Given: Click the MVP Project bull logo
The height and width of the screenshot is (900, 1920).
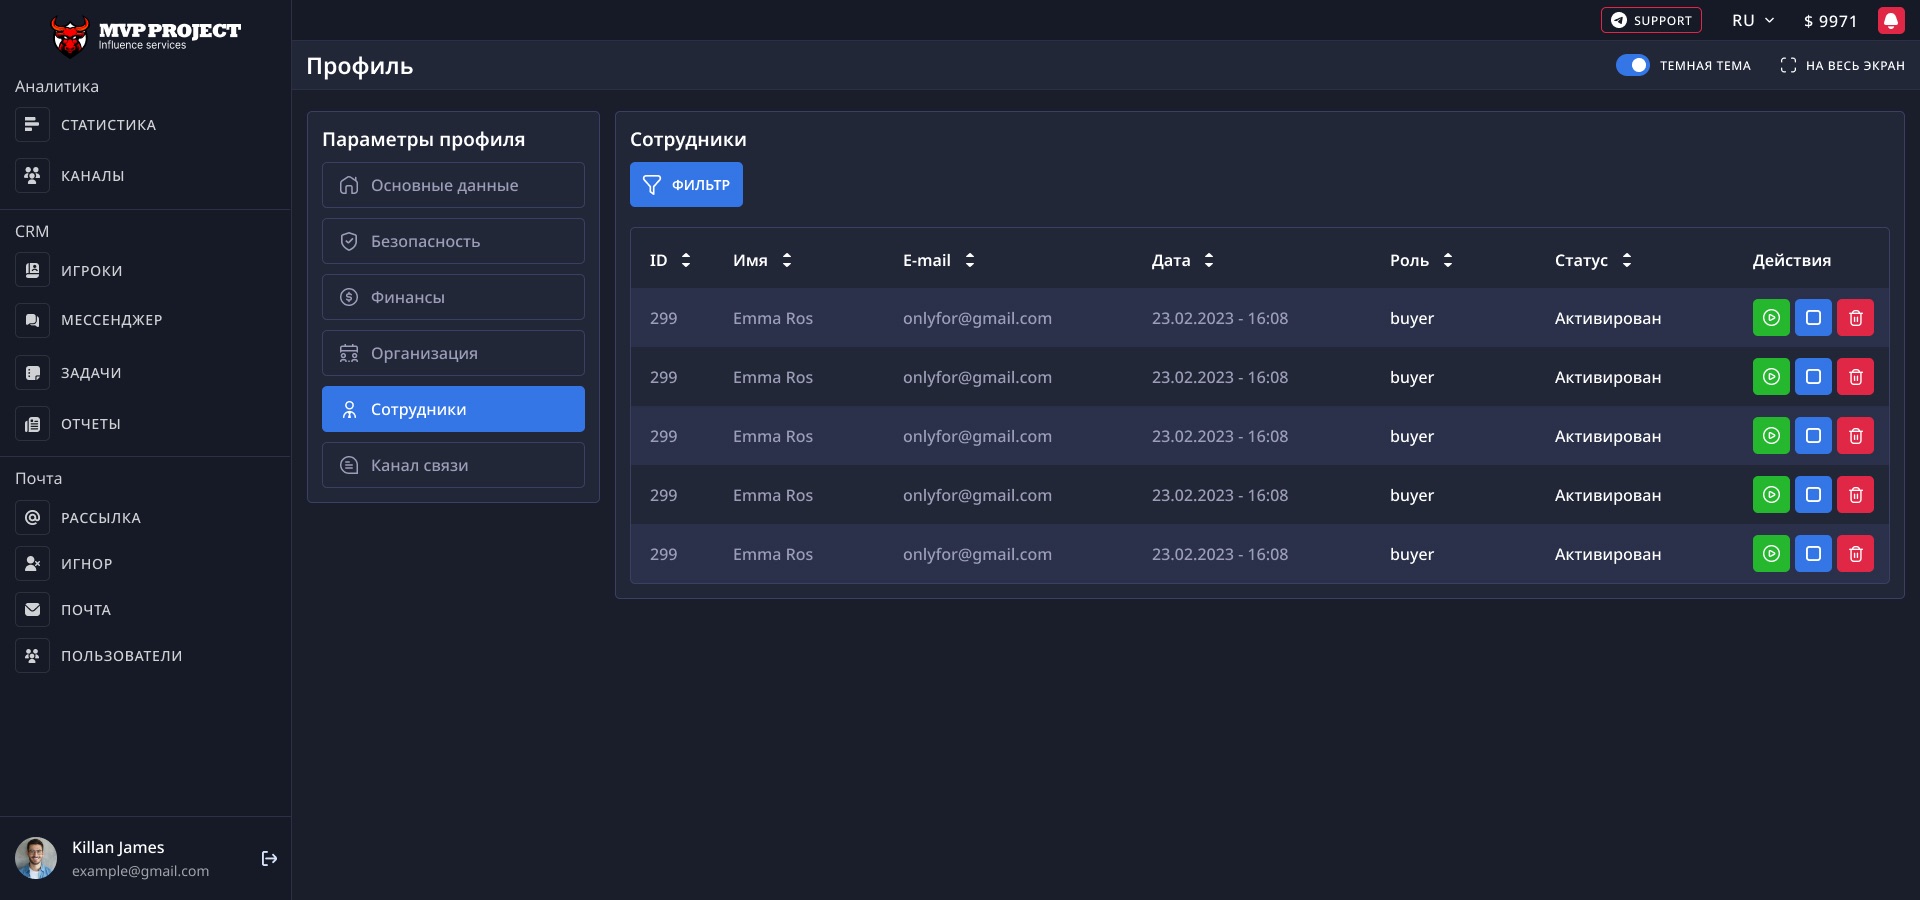Looking at the screenshot, I should [70, 36].
